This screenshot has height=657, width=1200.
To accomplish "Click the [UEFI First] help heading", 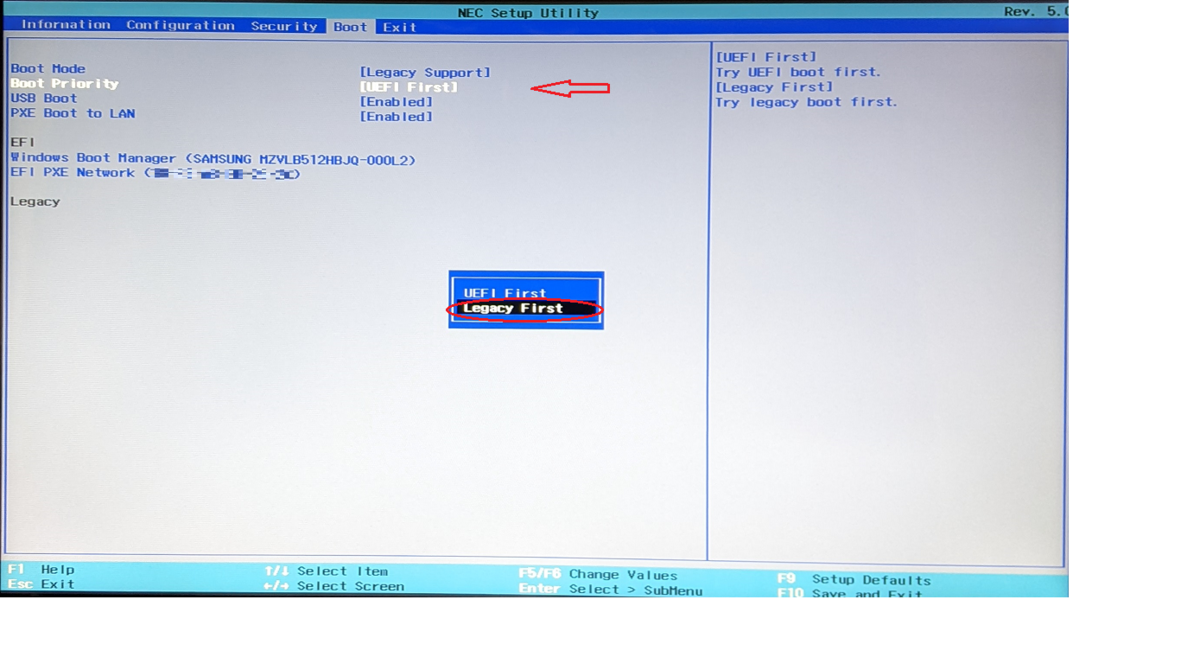I will coord(766,58).
